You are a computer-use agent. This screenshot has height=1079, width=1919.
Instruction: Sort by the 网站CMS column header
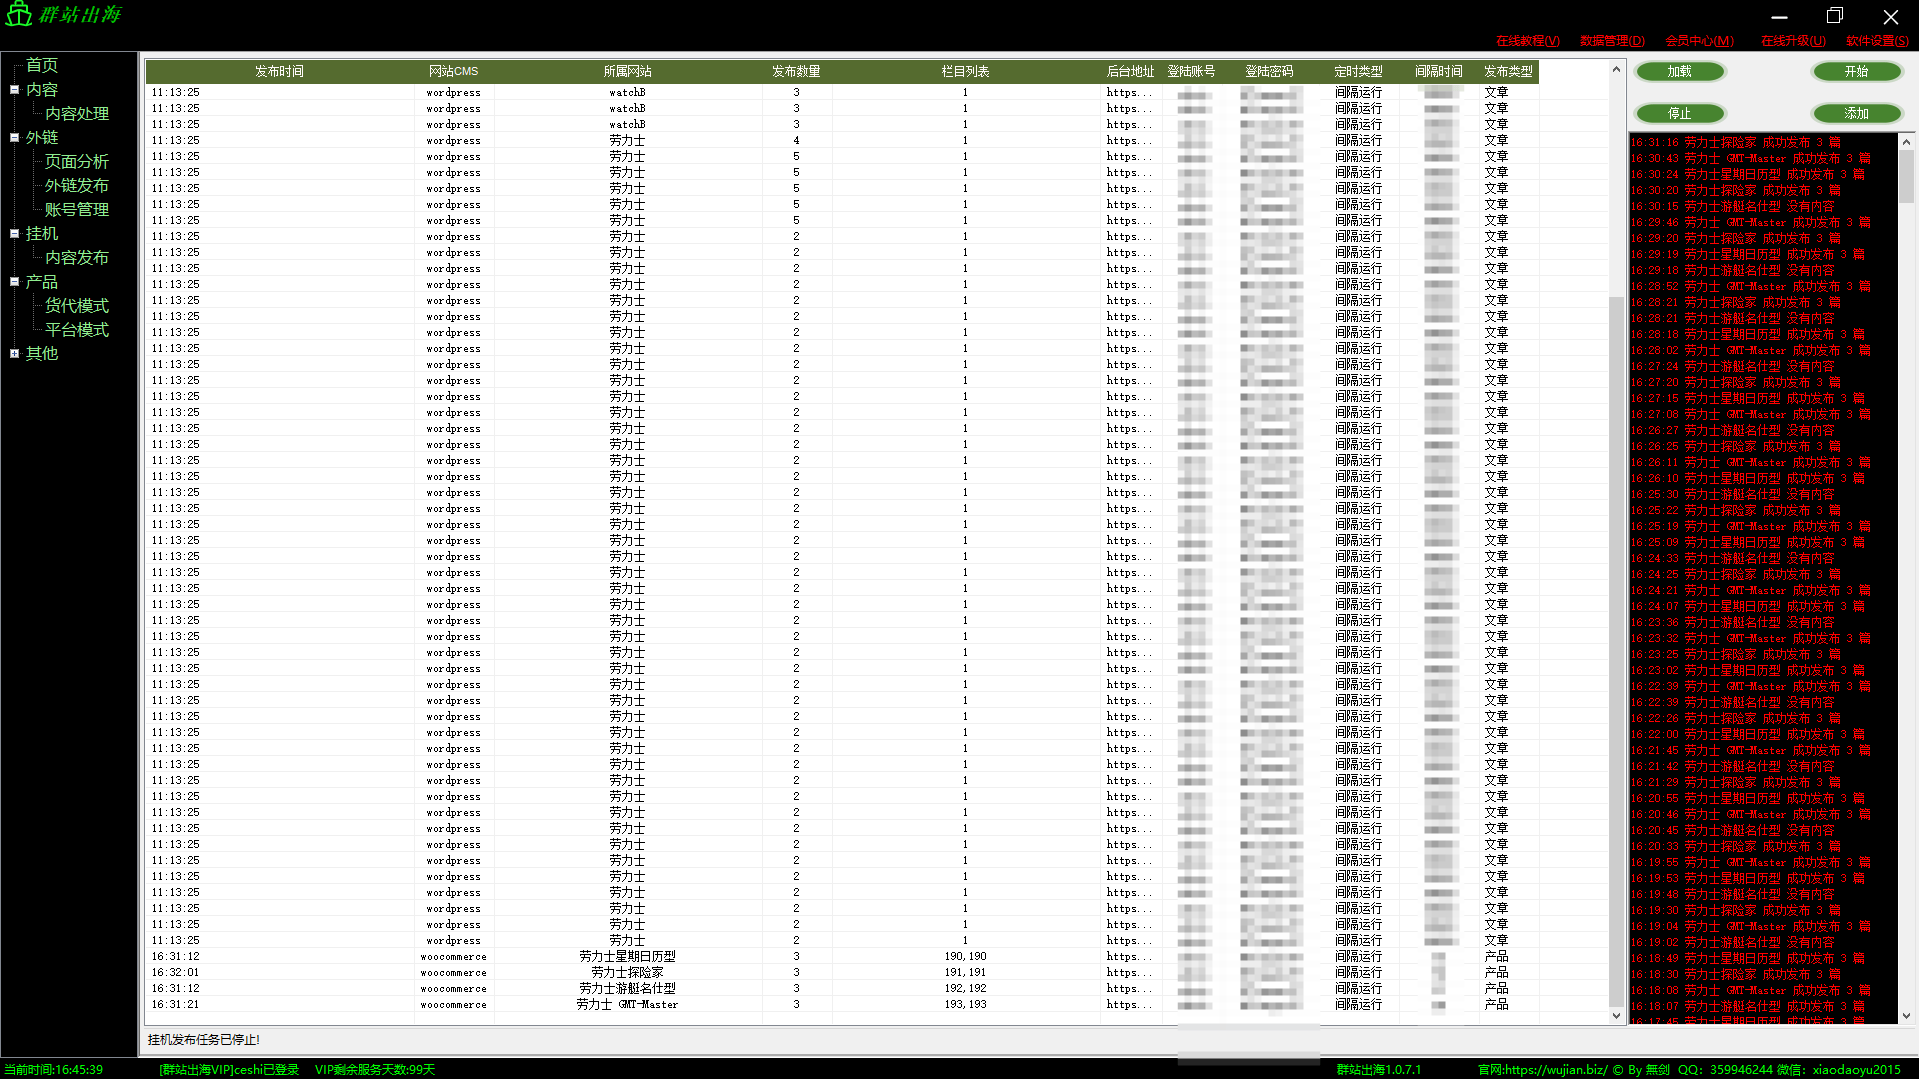tap(453, 72)
